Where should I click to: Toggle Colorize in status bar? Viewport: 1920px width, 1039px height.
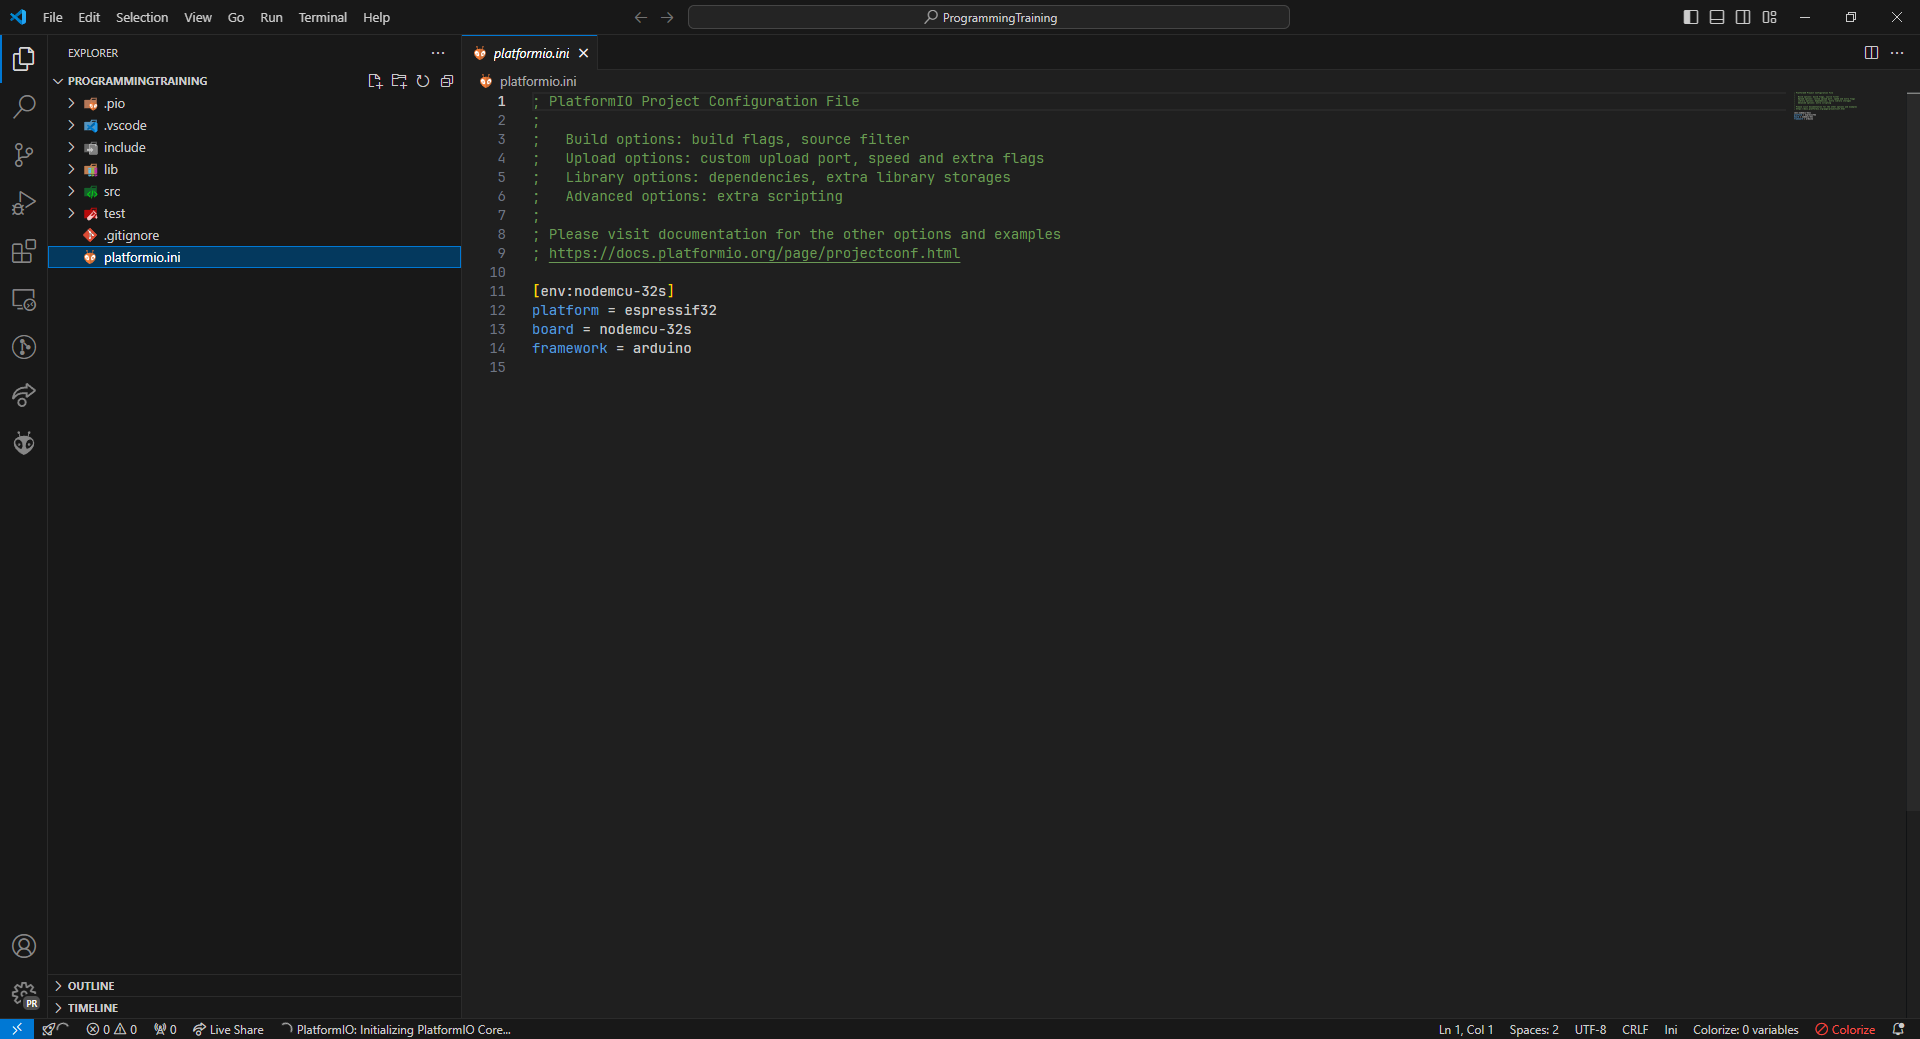(1846, 1029)
